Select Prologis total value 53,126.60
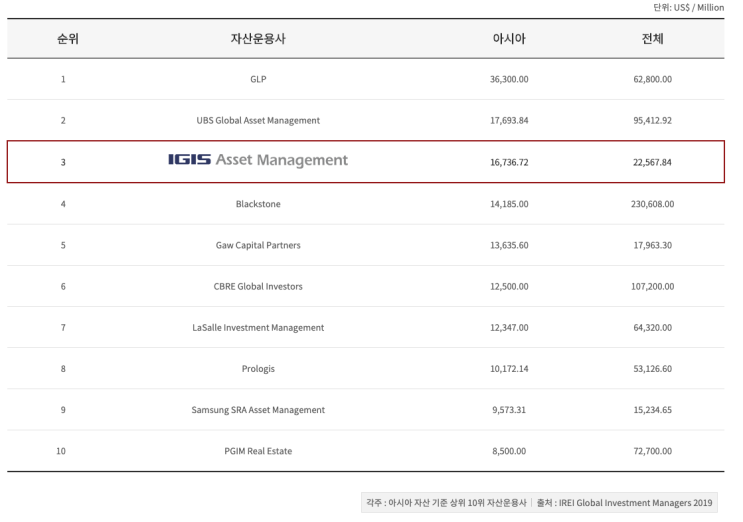743x522 pixels. (652, 369)
